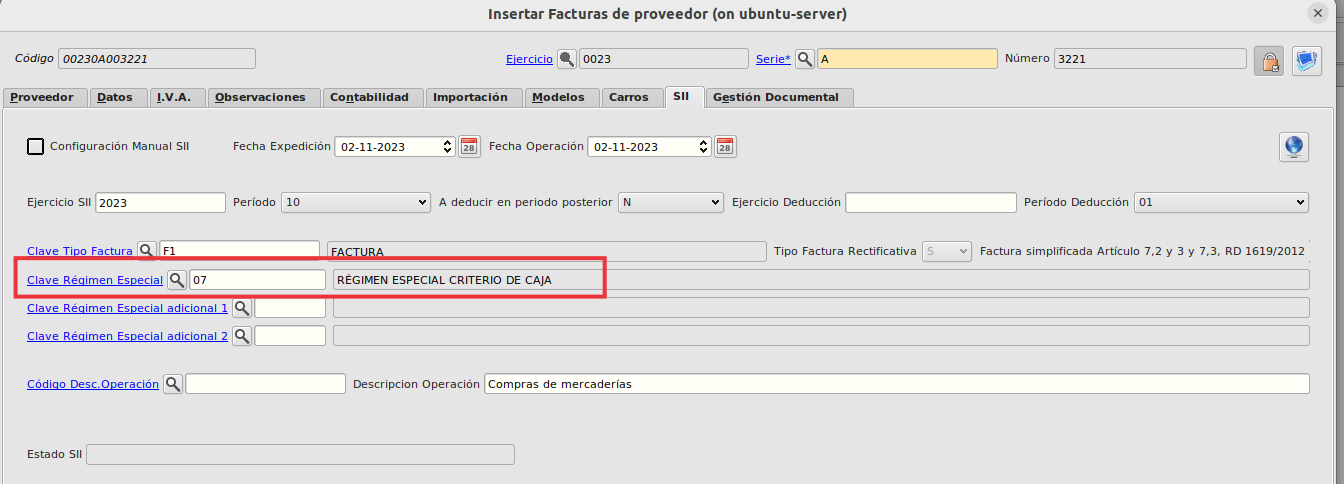Viewport: 1344px width, 484px height.
Task: Click the Número field showing 3221
Action: (x=1150, y=59)
